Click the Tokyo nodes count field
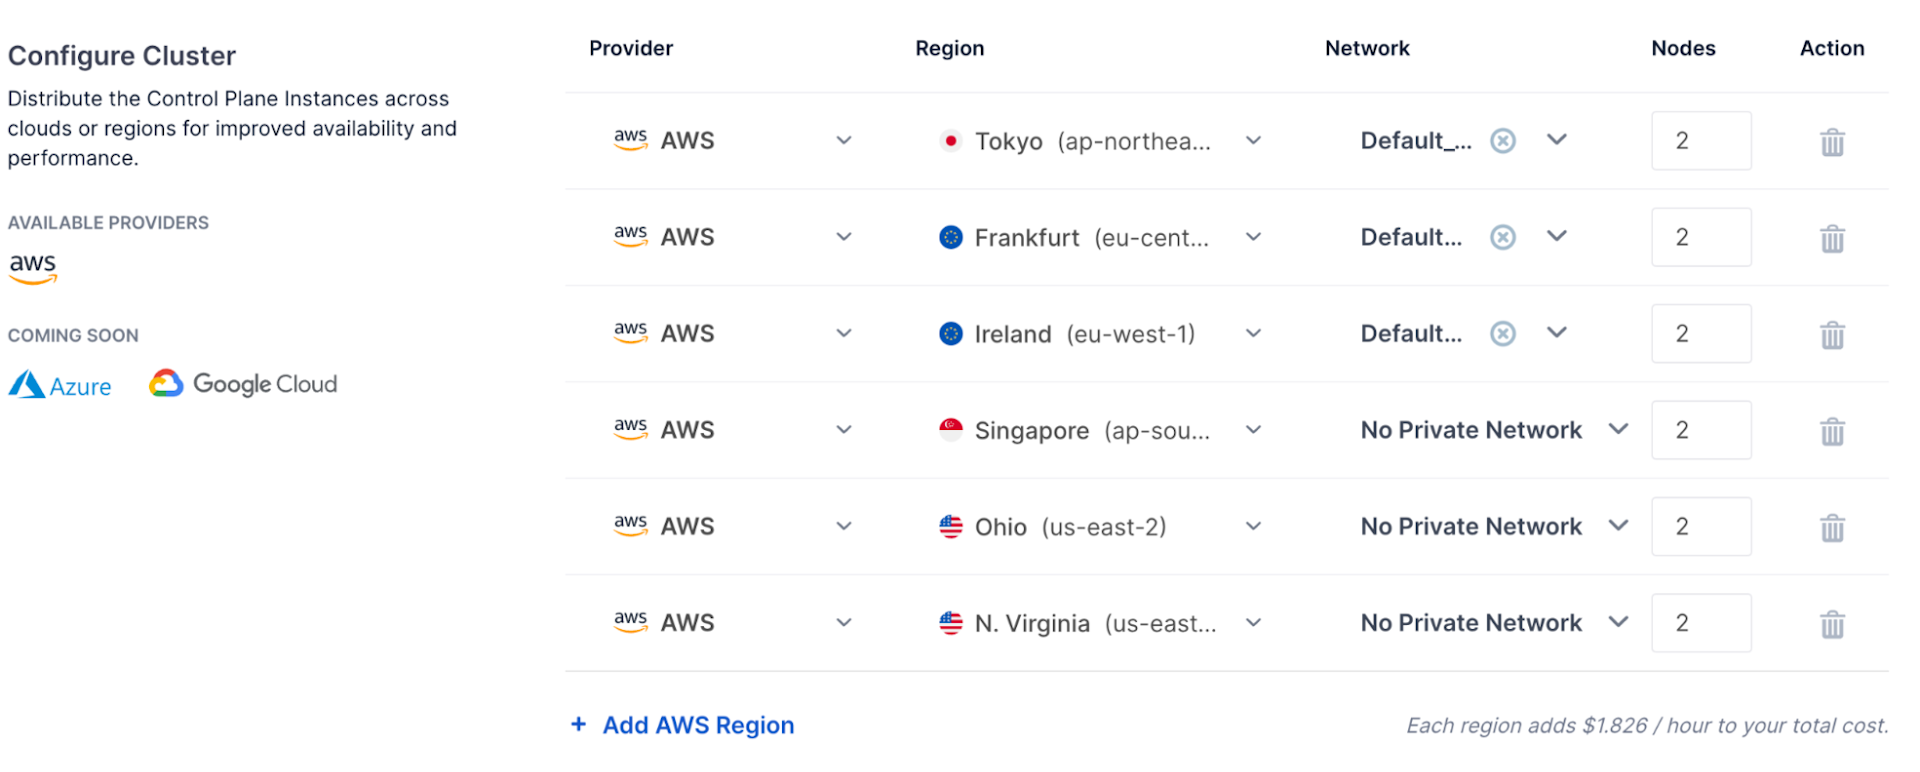Screen dimensions: 1920x772 pyautogui.click(x=1700, y=141)
